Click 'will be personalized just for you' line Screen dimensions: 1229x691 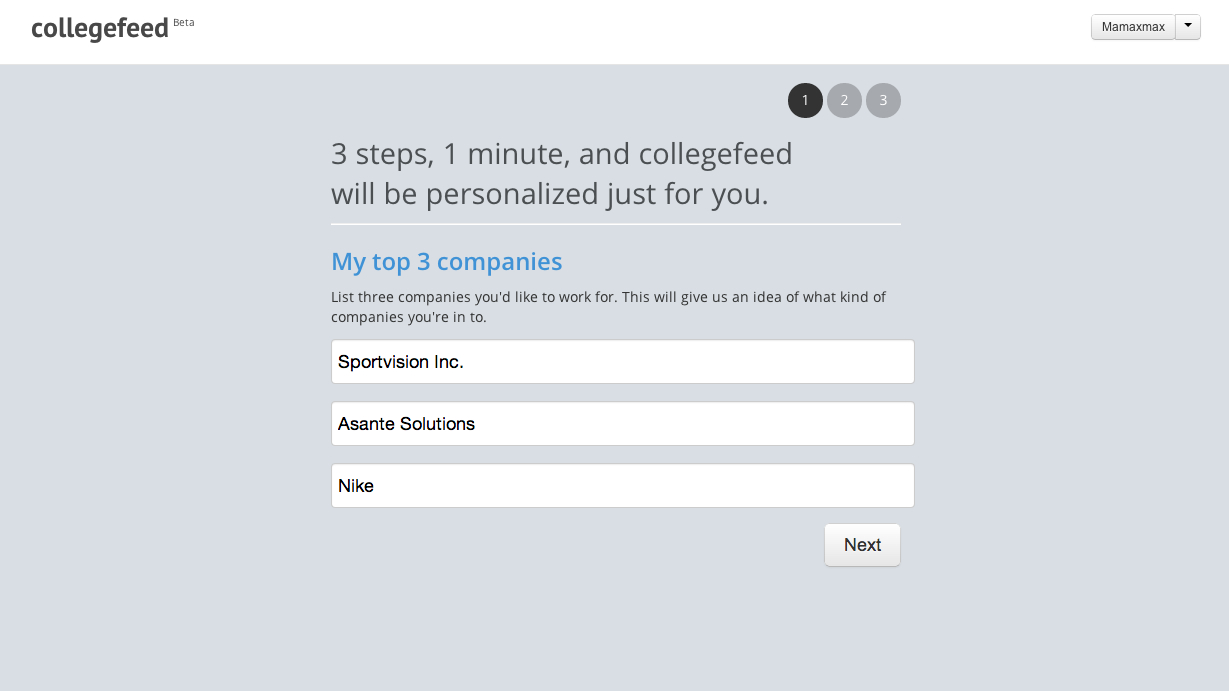pyautogui.click(x=550, y=193)
